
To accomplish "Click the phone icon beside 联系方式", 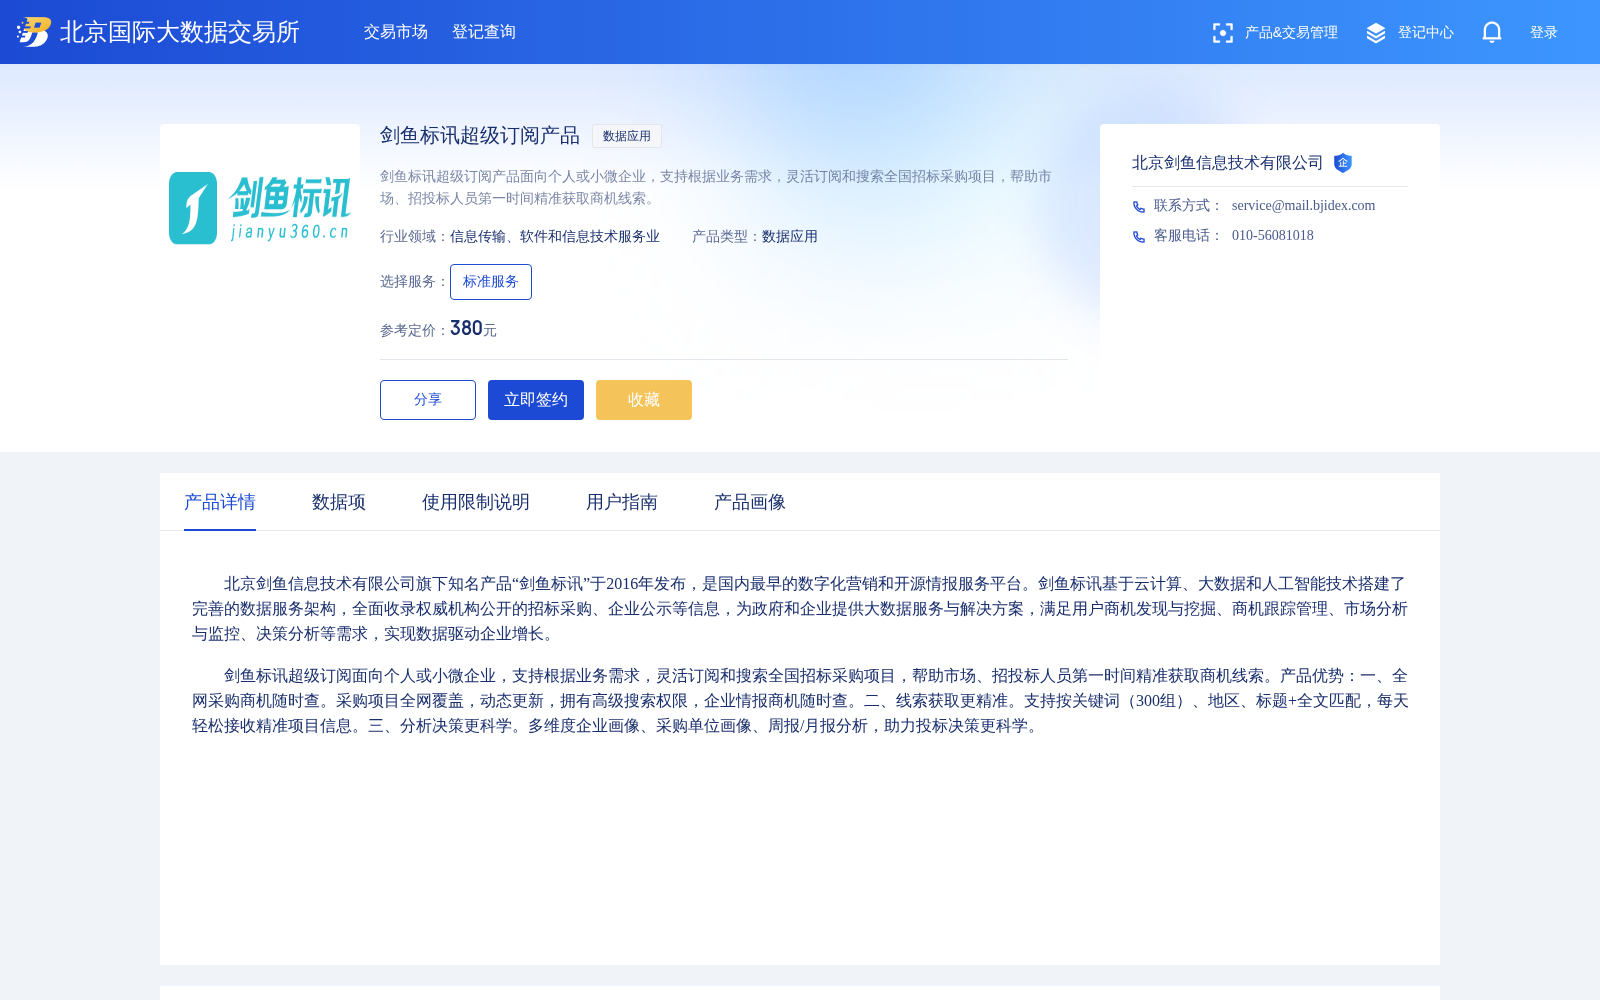I will coord(1138,206).
